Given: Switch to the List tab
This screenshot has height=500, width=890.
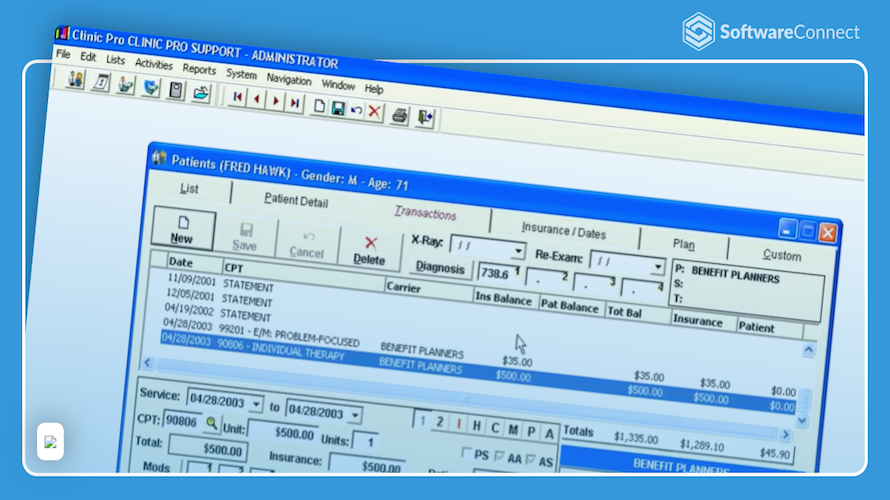Looking at the screenshot, I should point(190,188).
